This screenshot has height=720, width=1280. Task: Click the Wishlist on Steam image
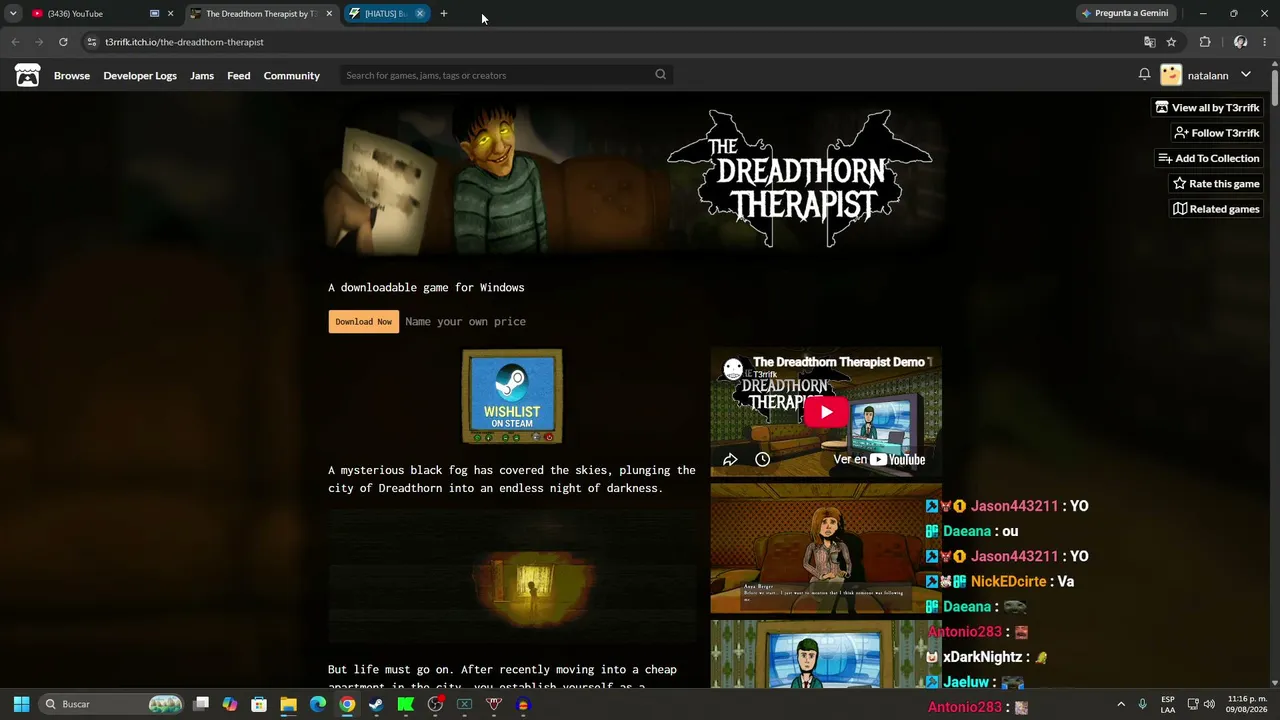tap(512, 396)
